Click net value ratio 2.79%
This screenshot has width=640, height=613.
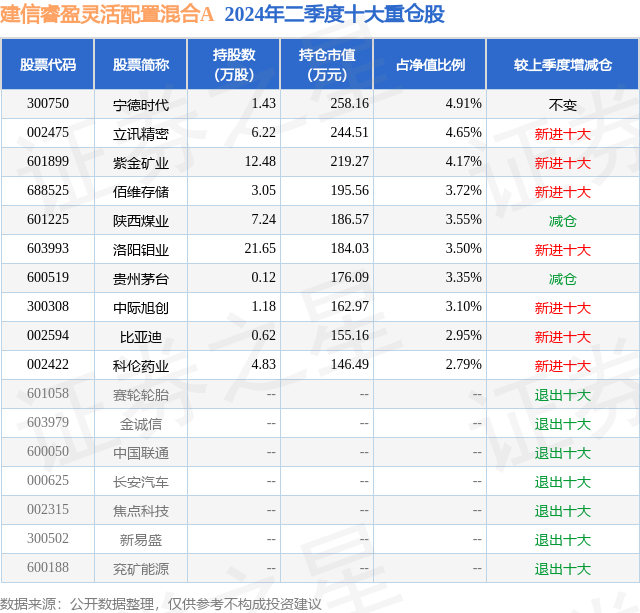(464, 364)
